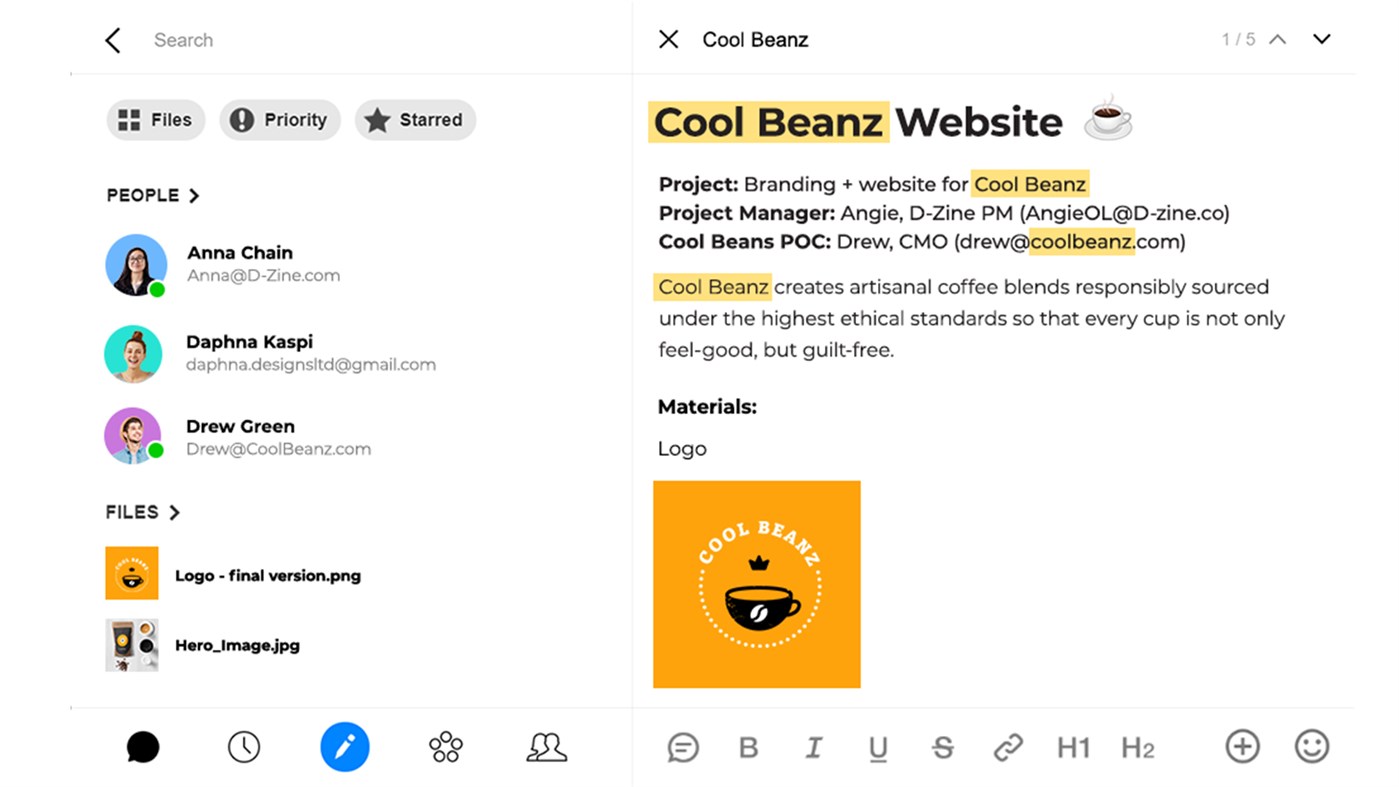Go to next search result arrow
Viewport: 1399px width, 787px height.
(x=1322, y=40)
